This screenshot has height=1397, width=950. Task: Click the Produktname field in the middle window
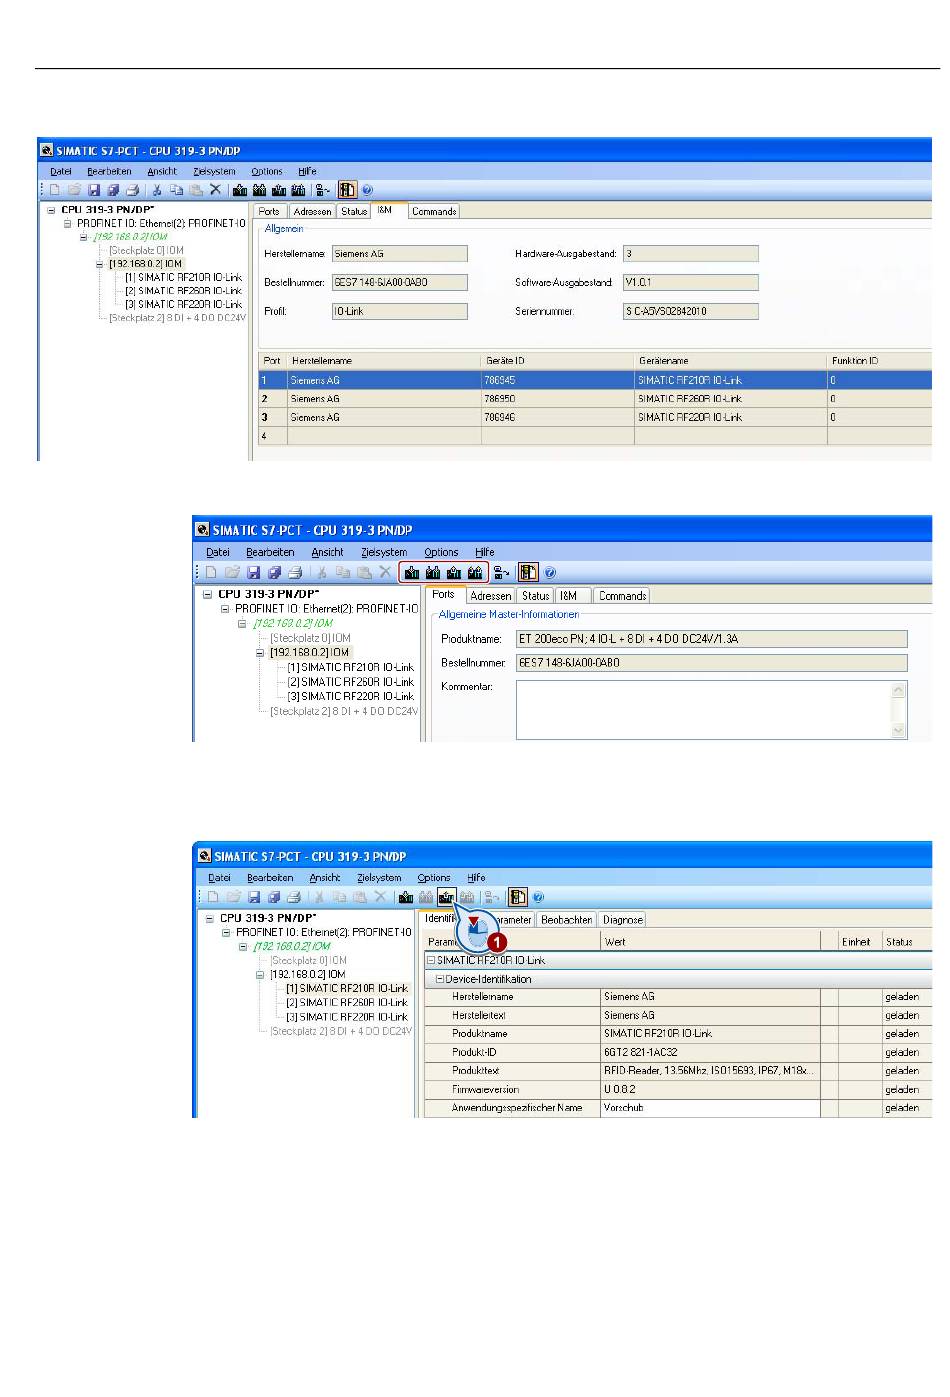click(711, 638)
